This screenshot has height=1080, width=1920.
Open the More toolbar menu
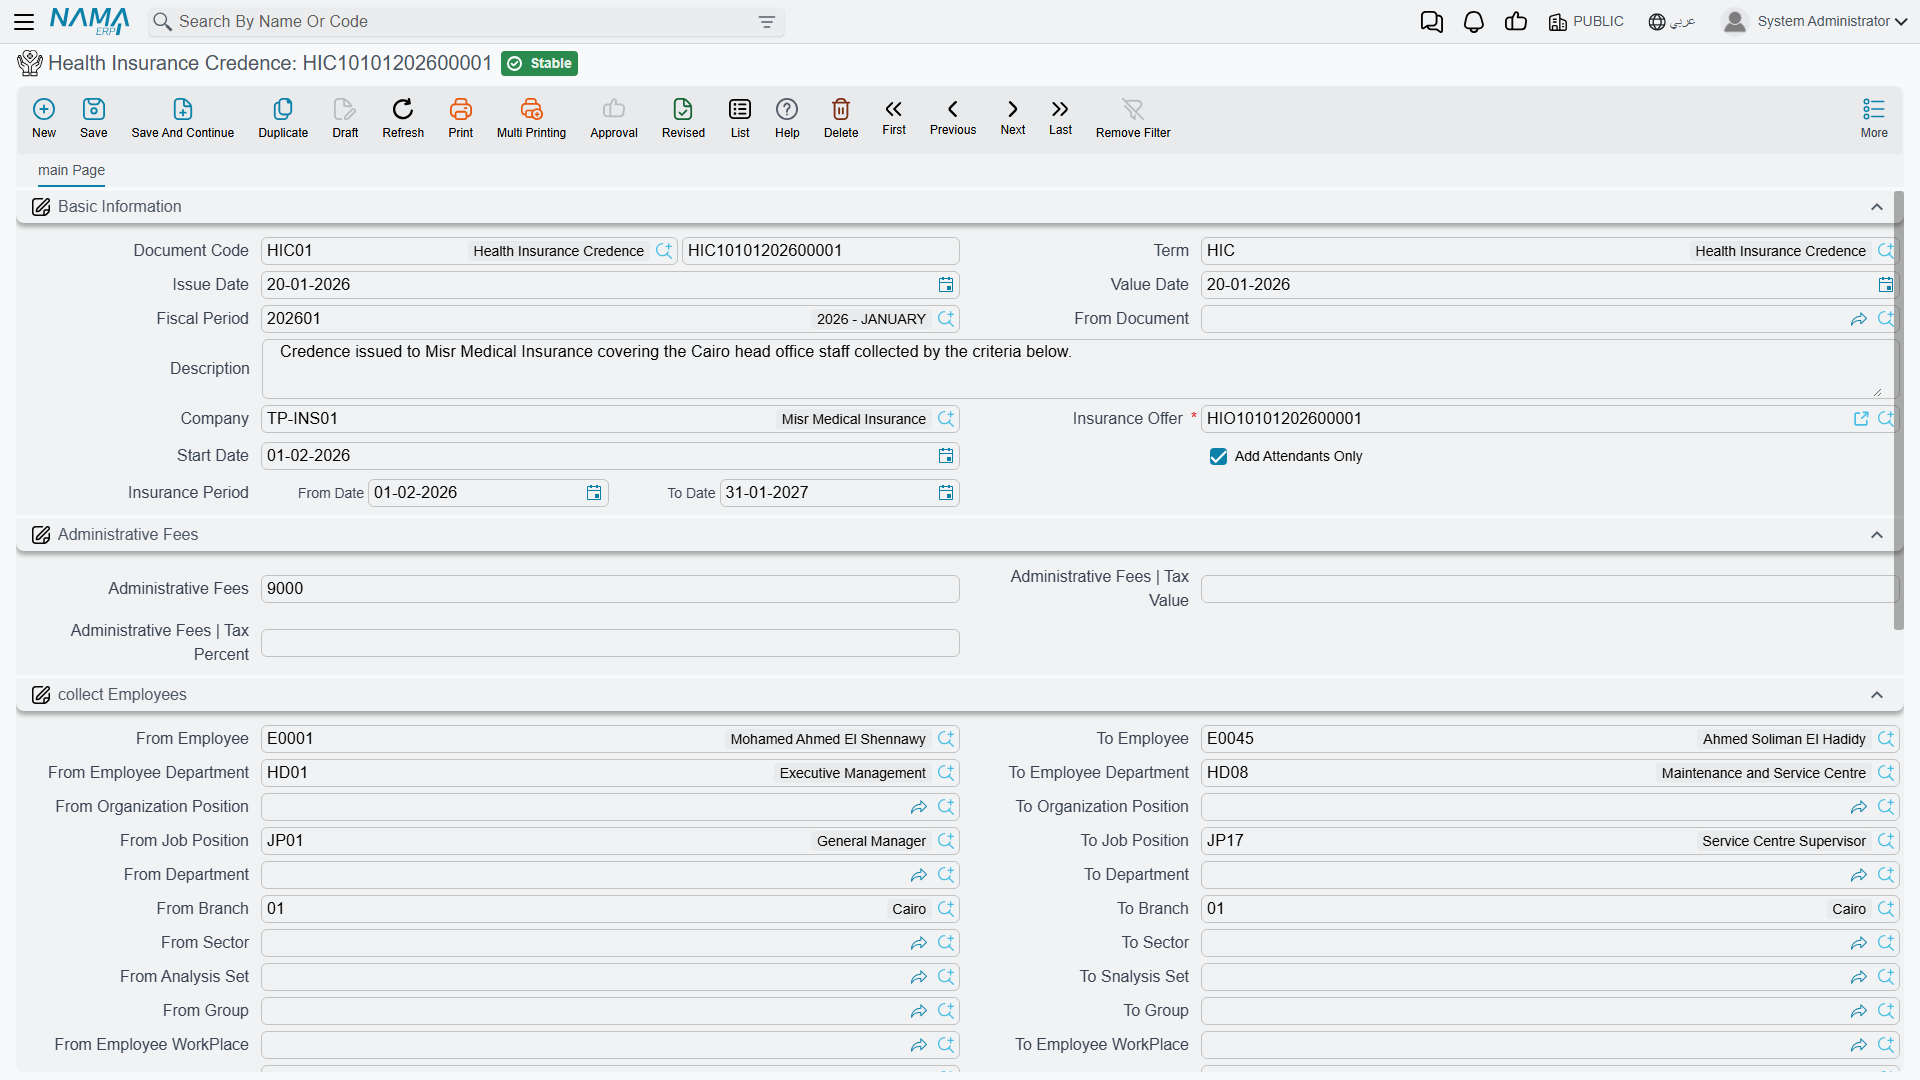pos(1874,117)
